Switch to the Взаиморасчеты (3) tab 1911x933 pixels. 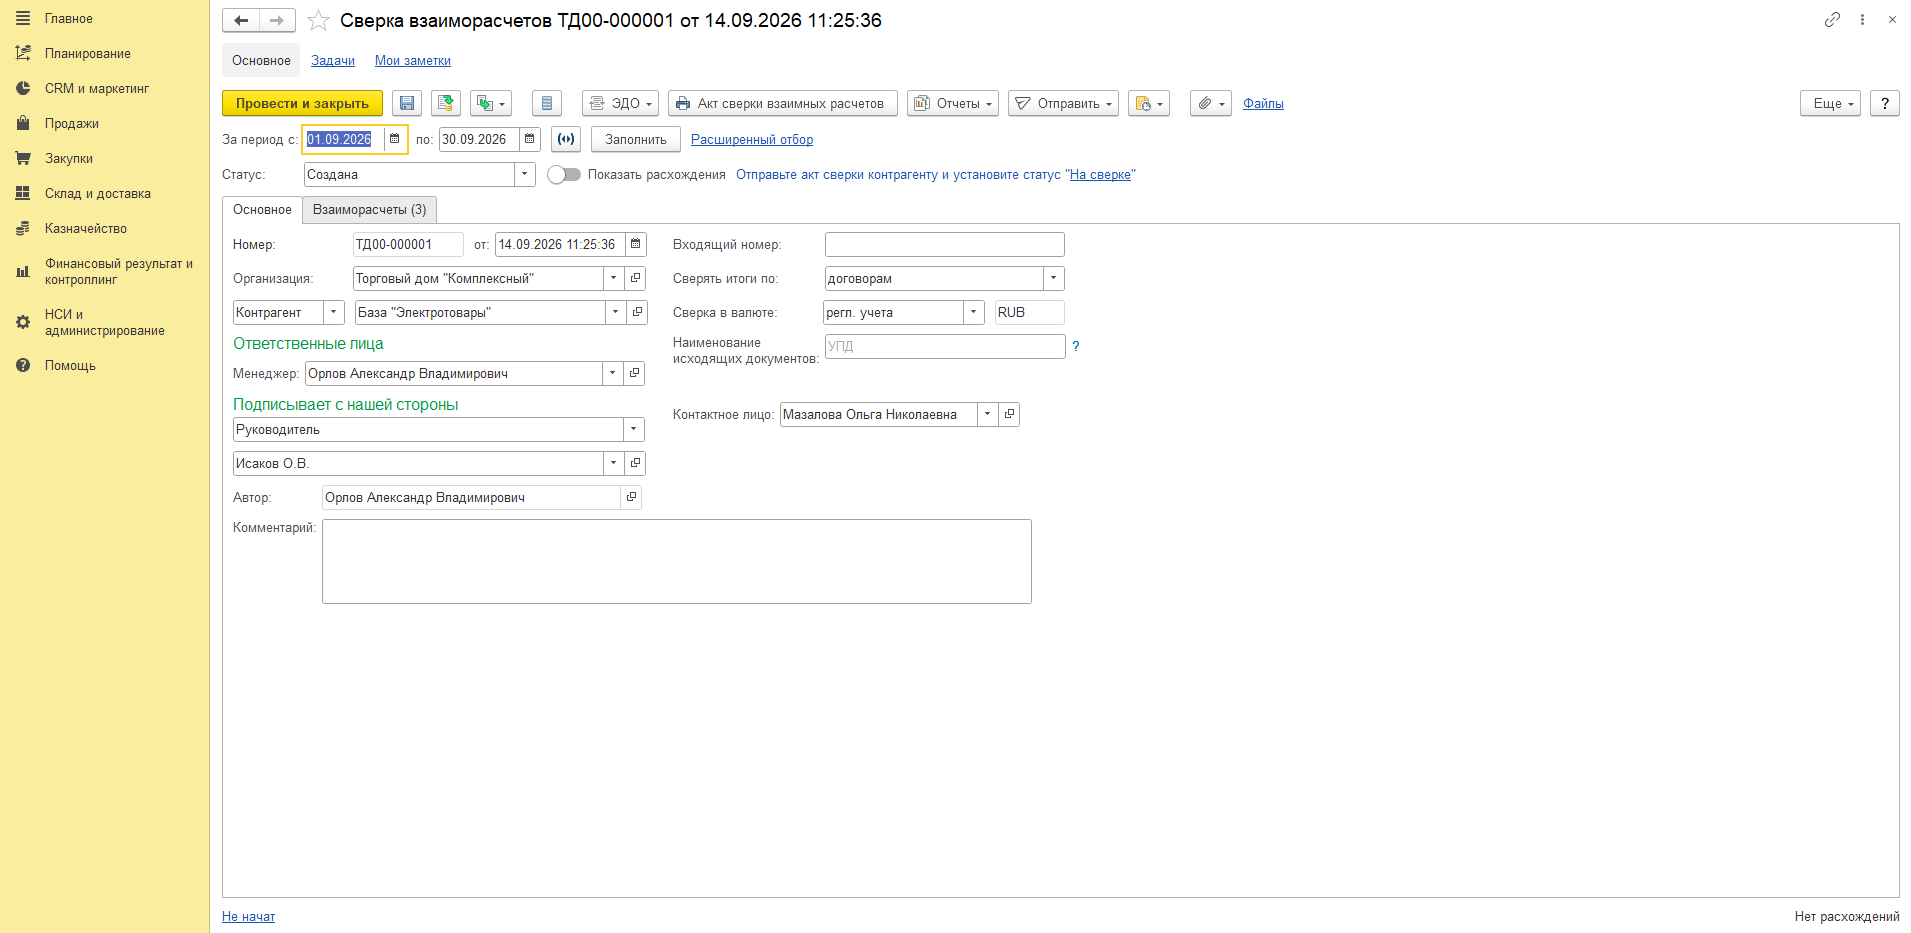click(x=370, y=210)
